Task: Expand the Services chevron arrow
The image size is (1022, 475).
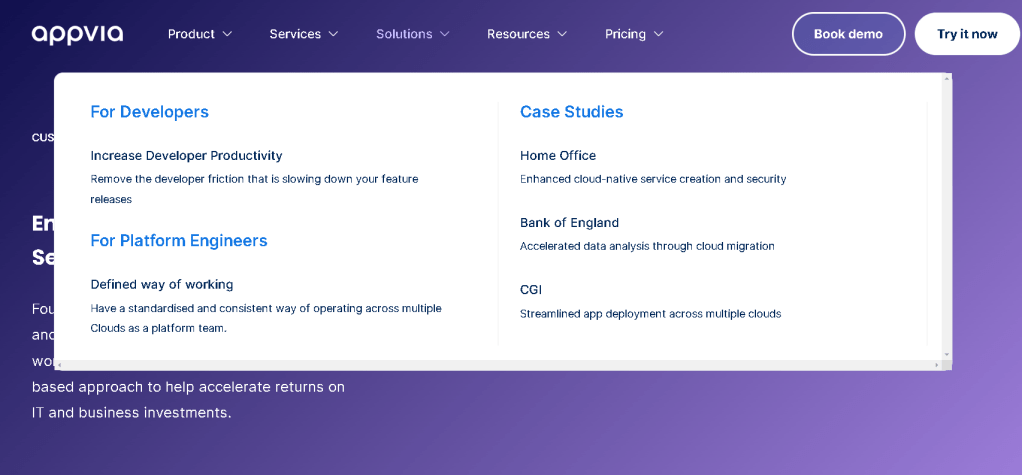Action: pyautogui.click(x=333, y=34)
